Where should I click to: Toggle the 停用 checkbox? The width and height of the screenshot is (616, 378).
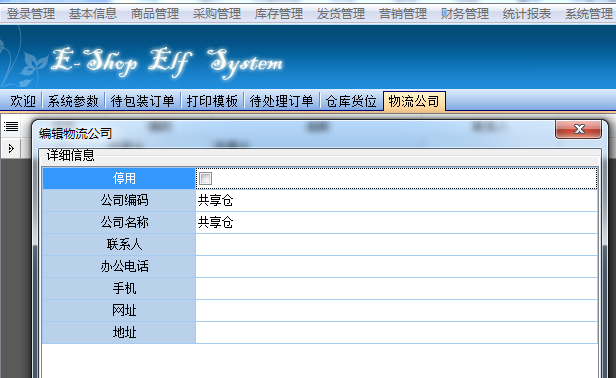pyautogui.click(x=205, y=178)
